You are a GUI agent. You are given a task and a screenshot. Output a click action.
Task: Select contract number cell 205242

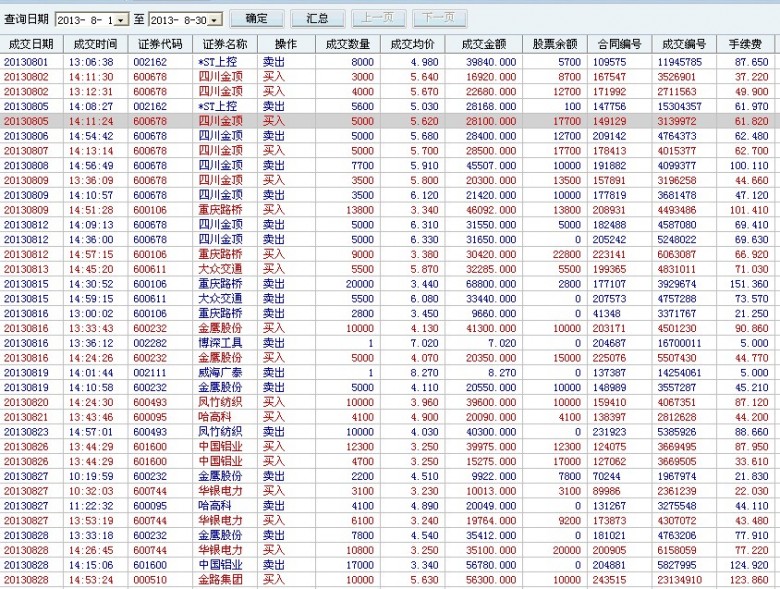coord(609,240)
